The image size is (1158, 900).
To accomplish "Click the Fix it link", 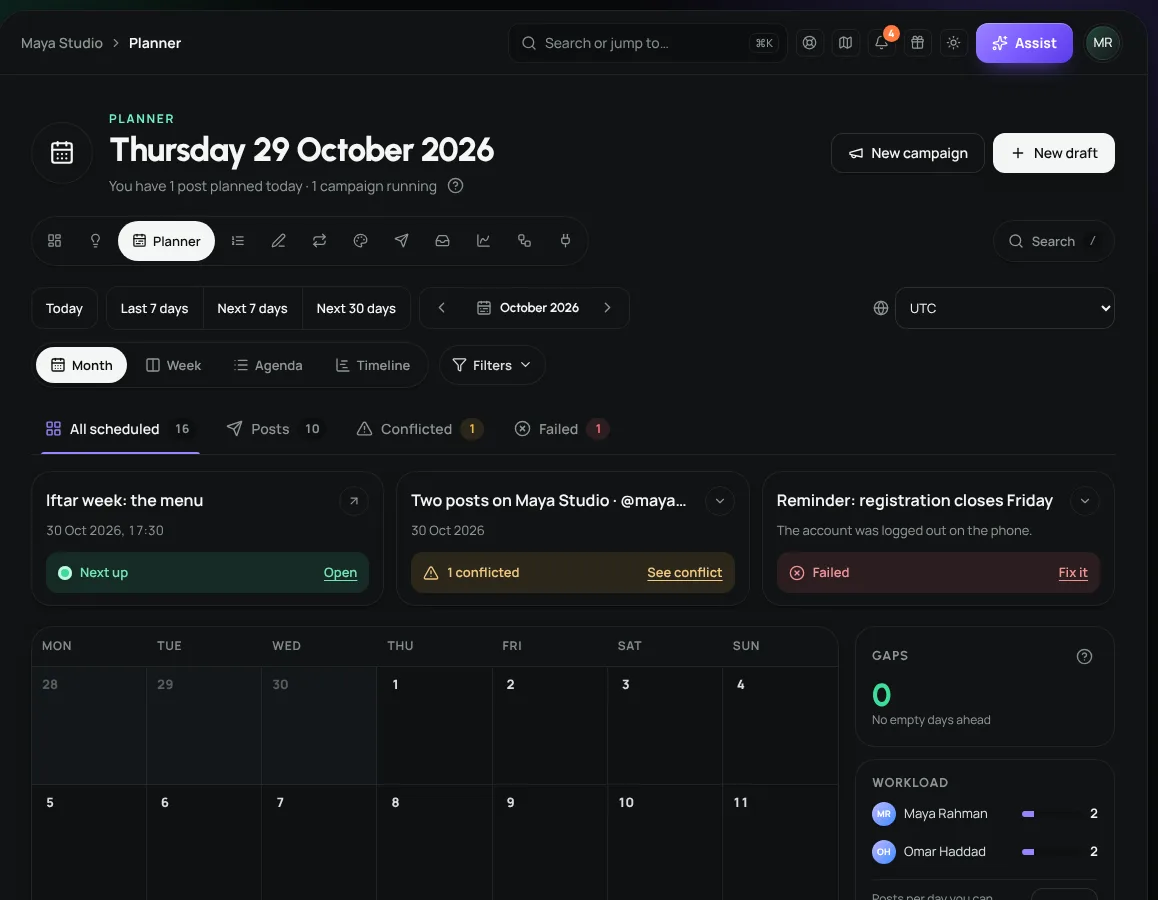I will click(1072, 573).
